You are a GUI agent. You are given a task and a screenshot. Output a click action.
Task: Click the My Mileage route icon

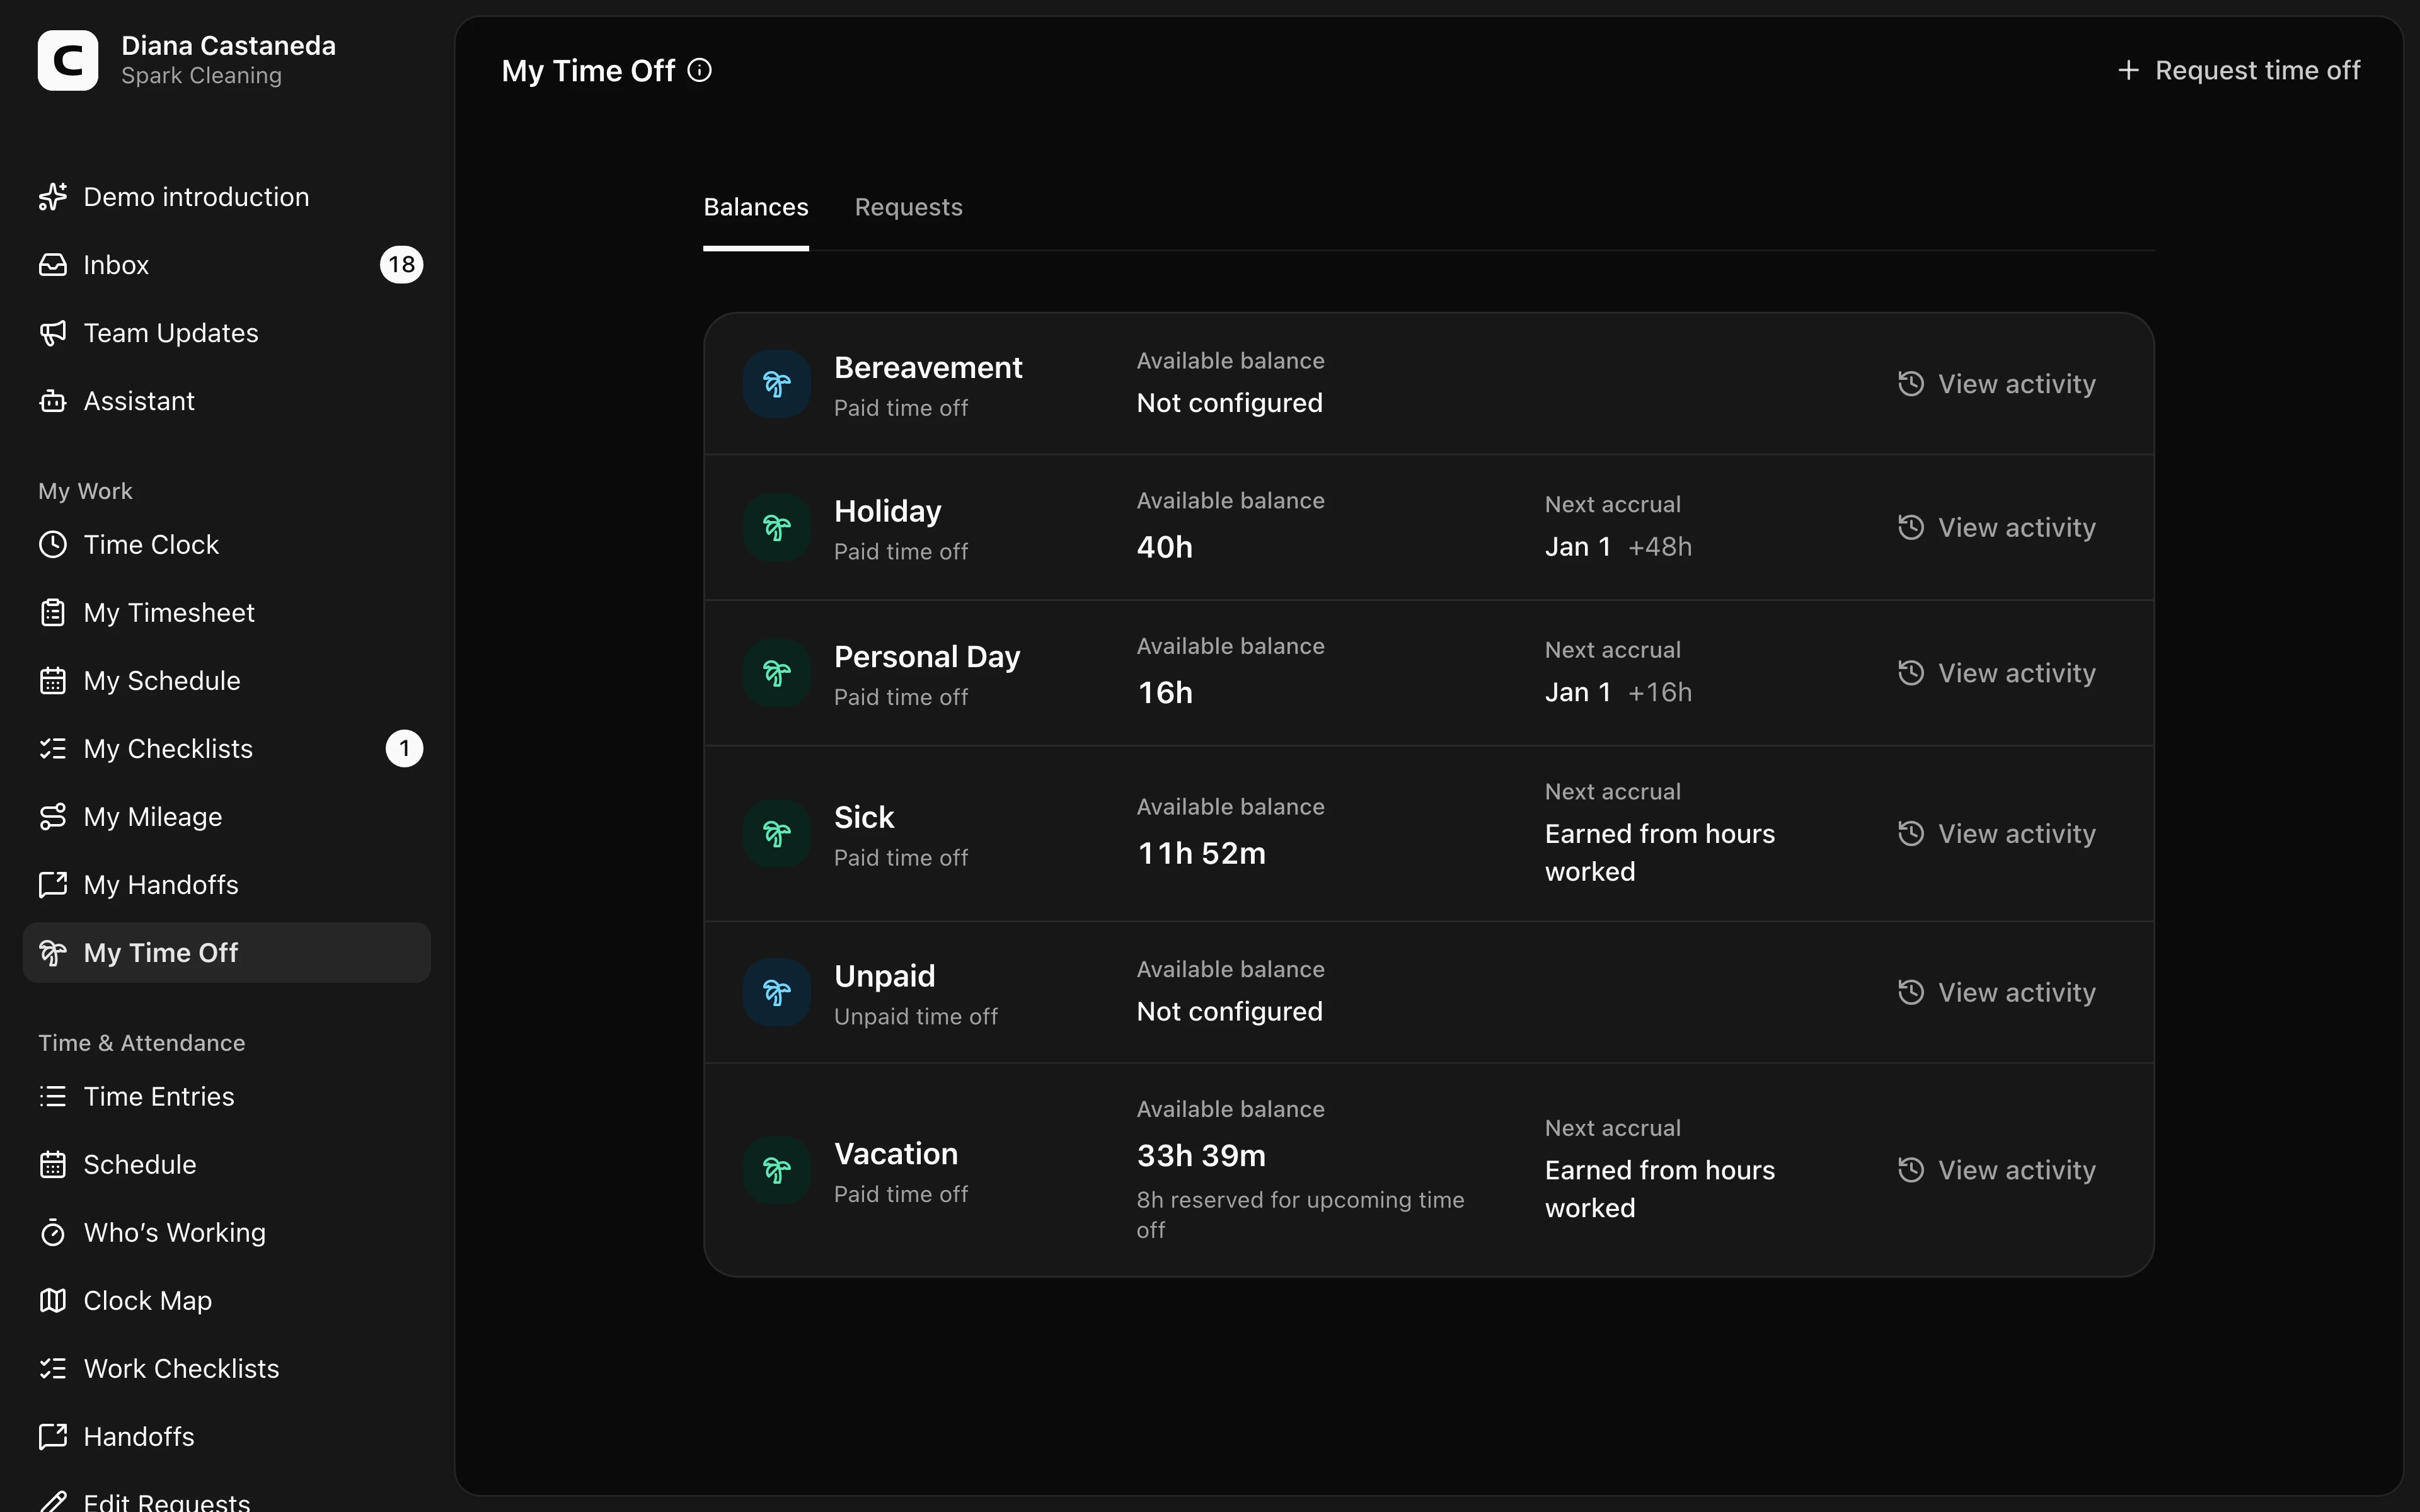click(53, 817)
